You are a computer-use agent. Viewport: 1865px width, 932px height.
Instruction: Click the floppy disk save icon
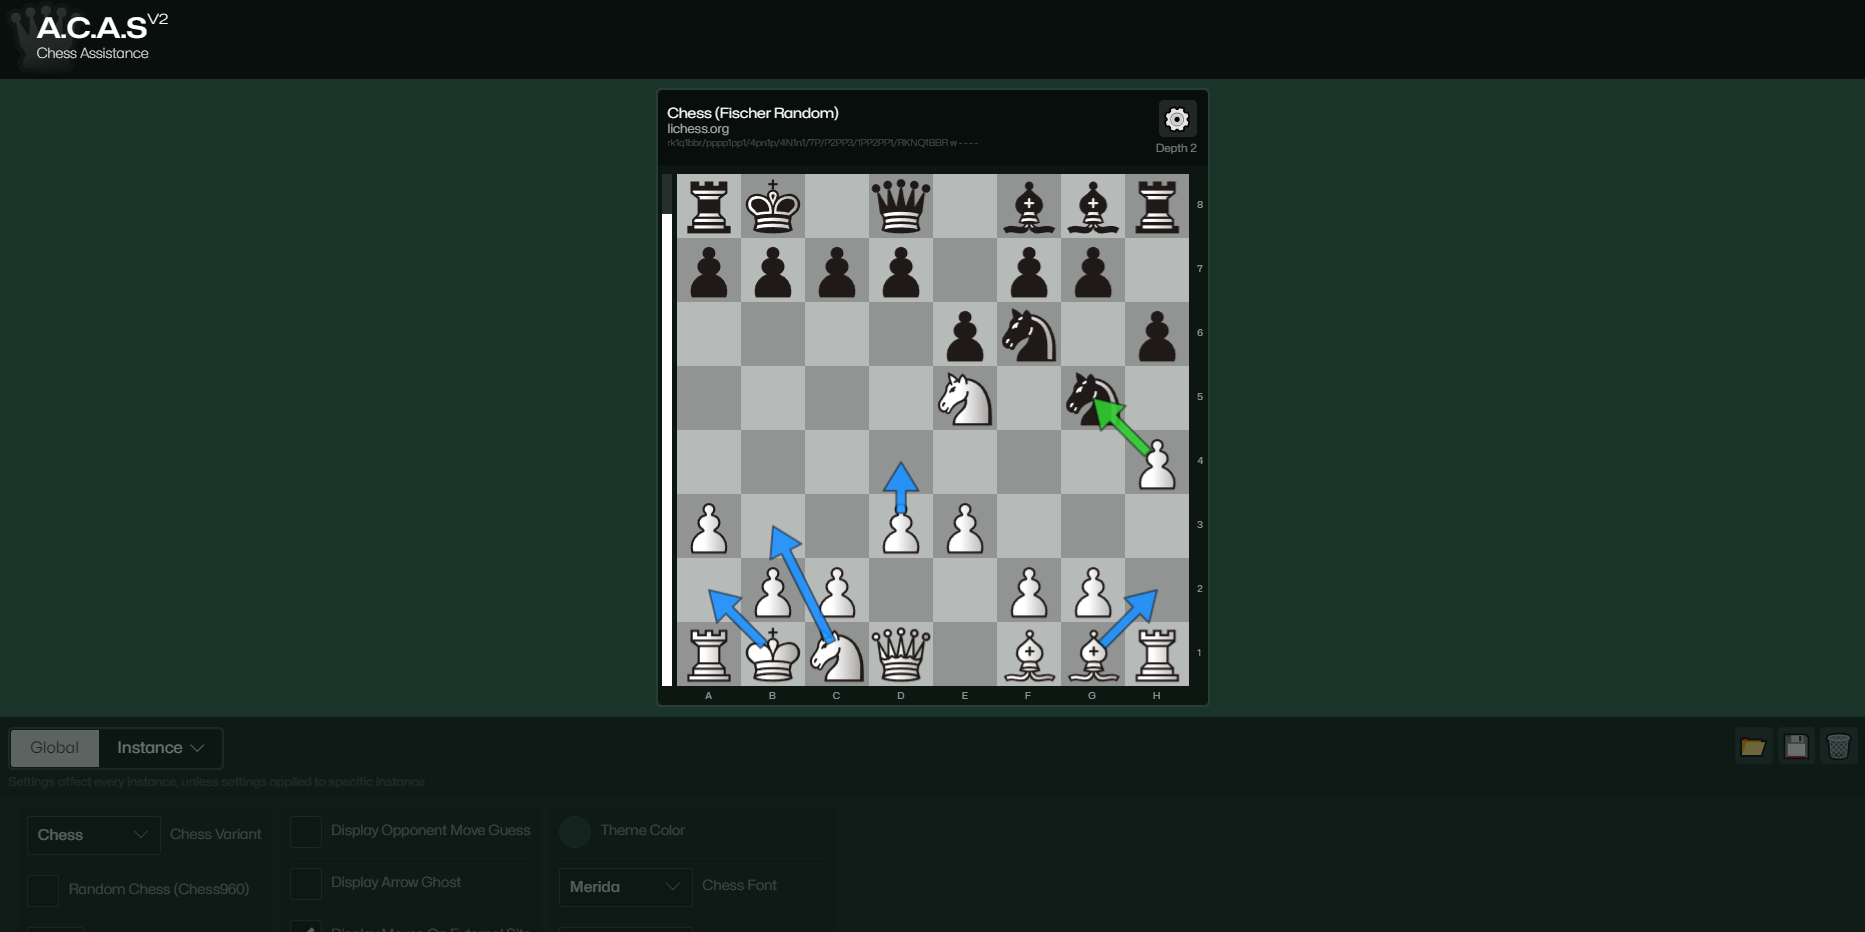coord(1795,746)
